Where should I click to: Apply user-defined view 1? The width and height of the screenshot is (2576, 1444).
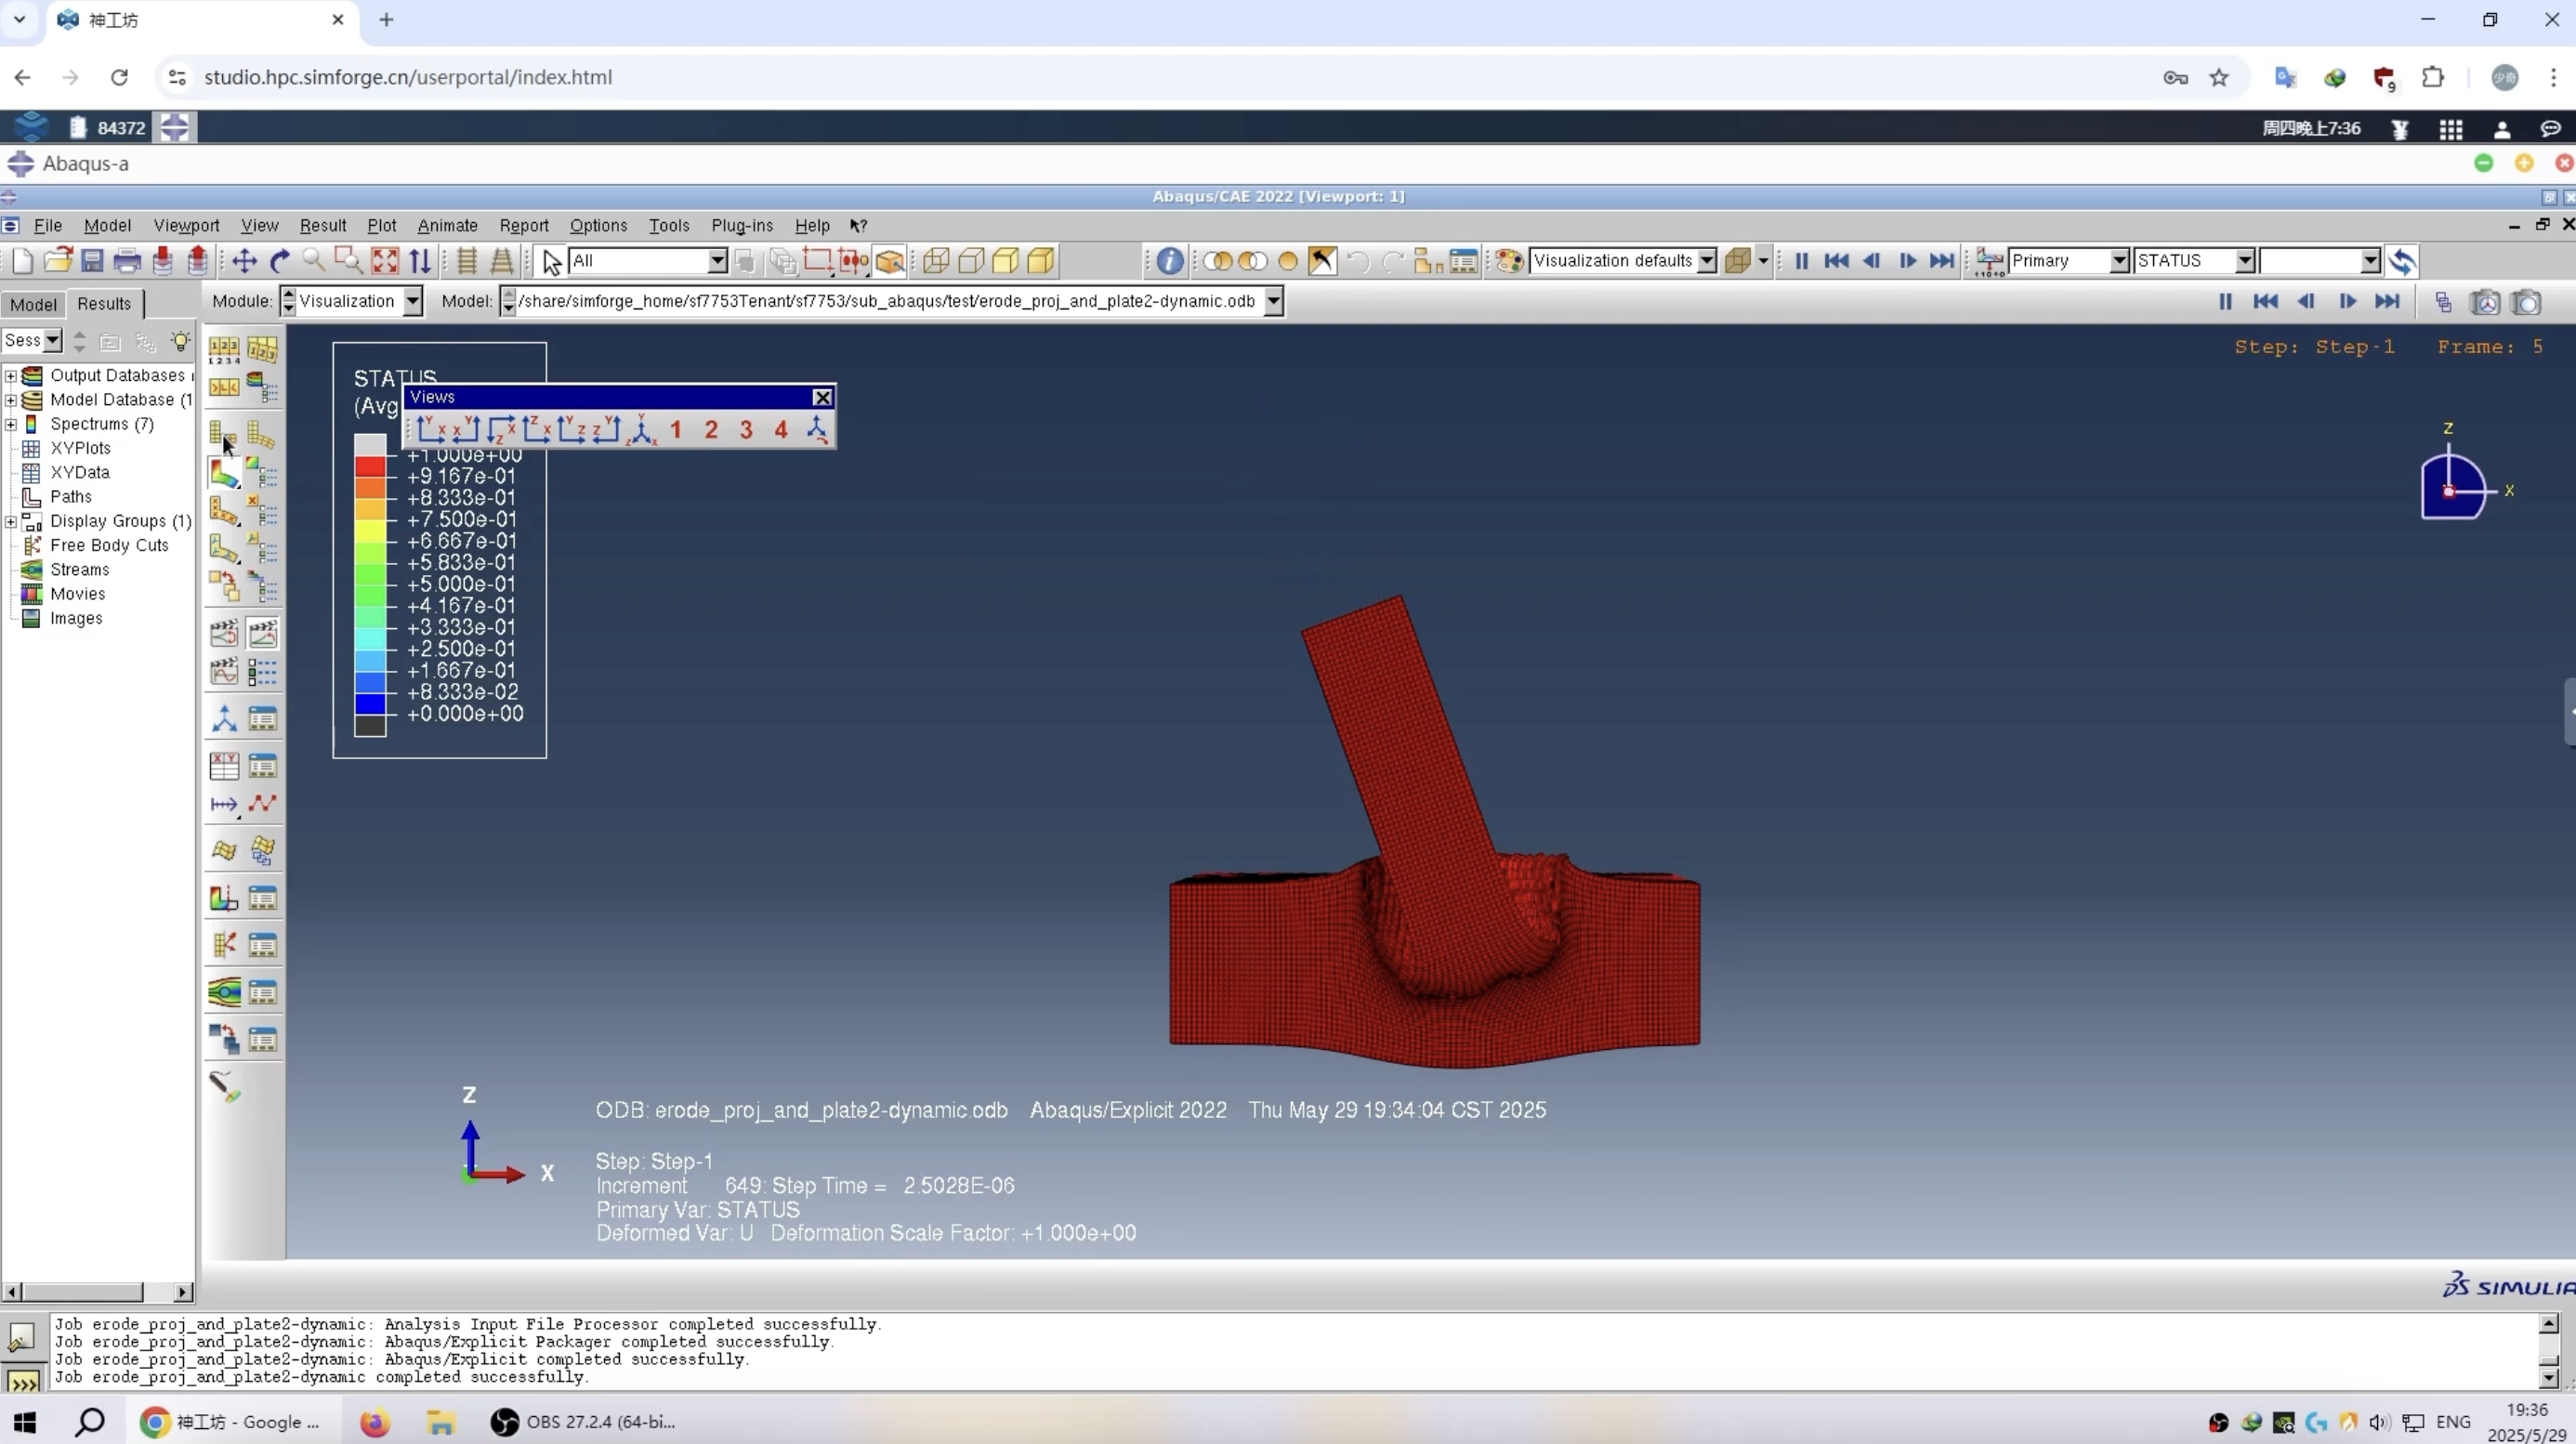676,430
